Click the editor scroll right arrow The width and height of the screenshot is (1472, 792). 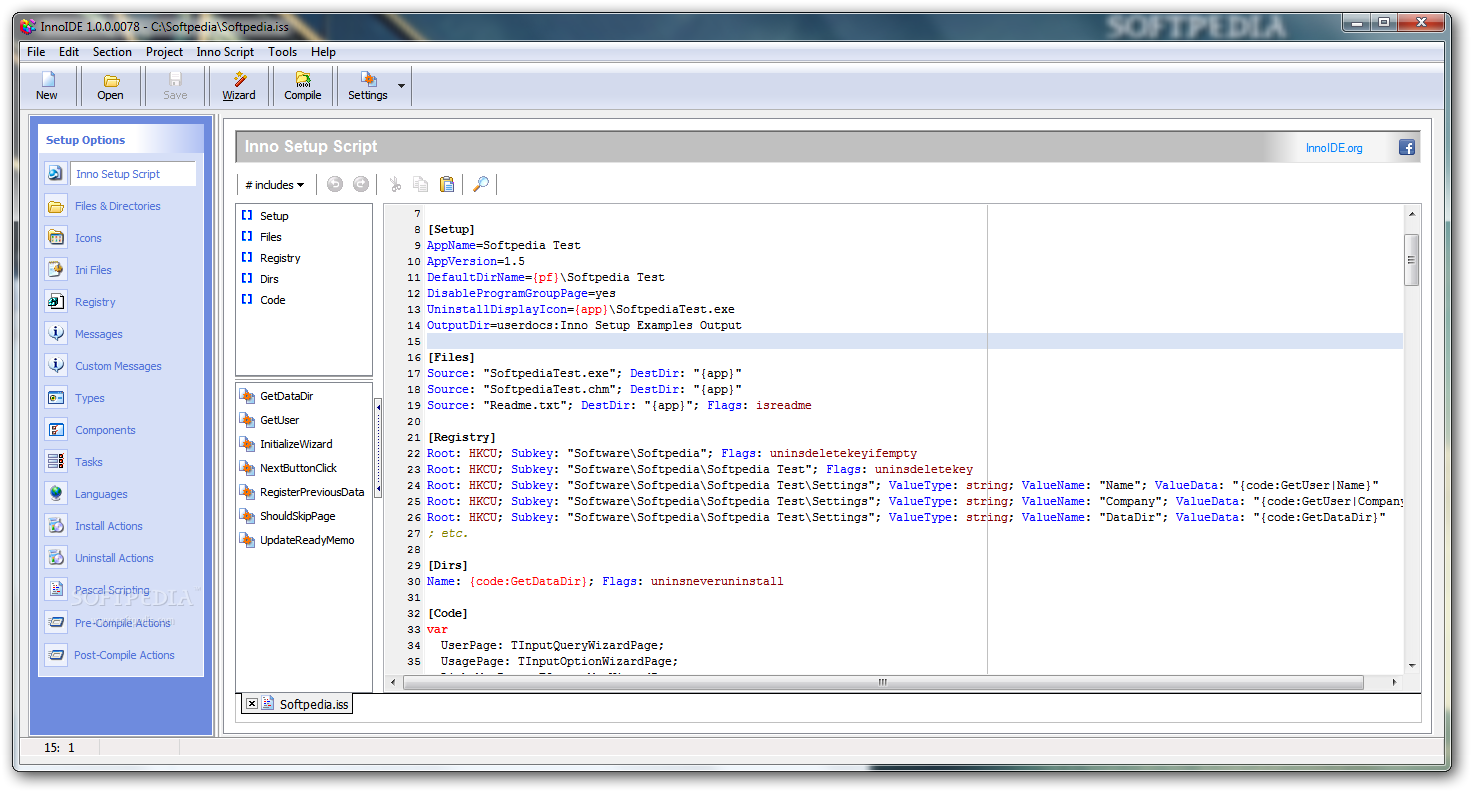(1395, 682)
